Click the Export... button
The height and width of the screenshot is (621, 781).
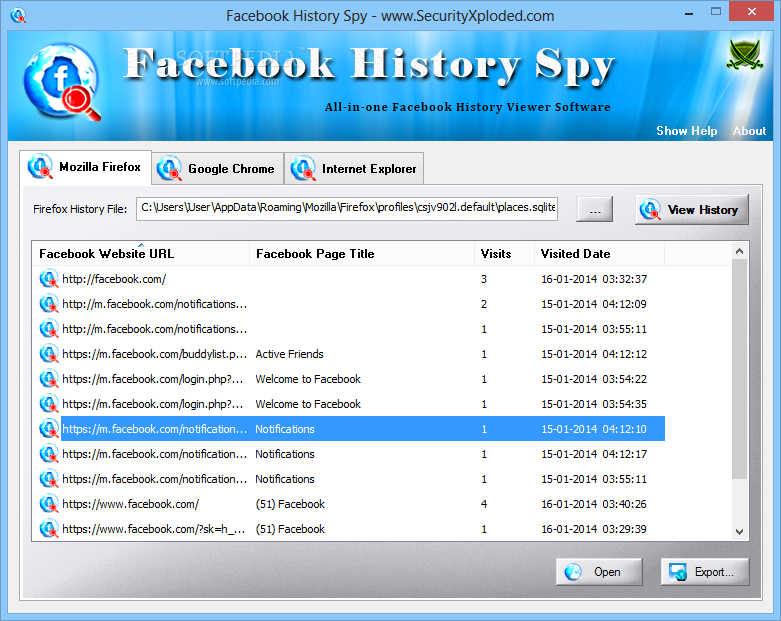click(x=705, y=572)
